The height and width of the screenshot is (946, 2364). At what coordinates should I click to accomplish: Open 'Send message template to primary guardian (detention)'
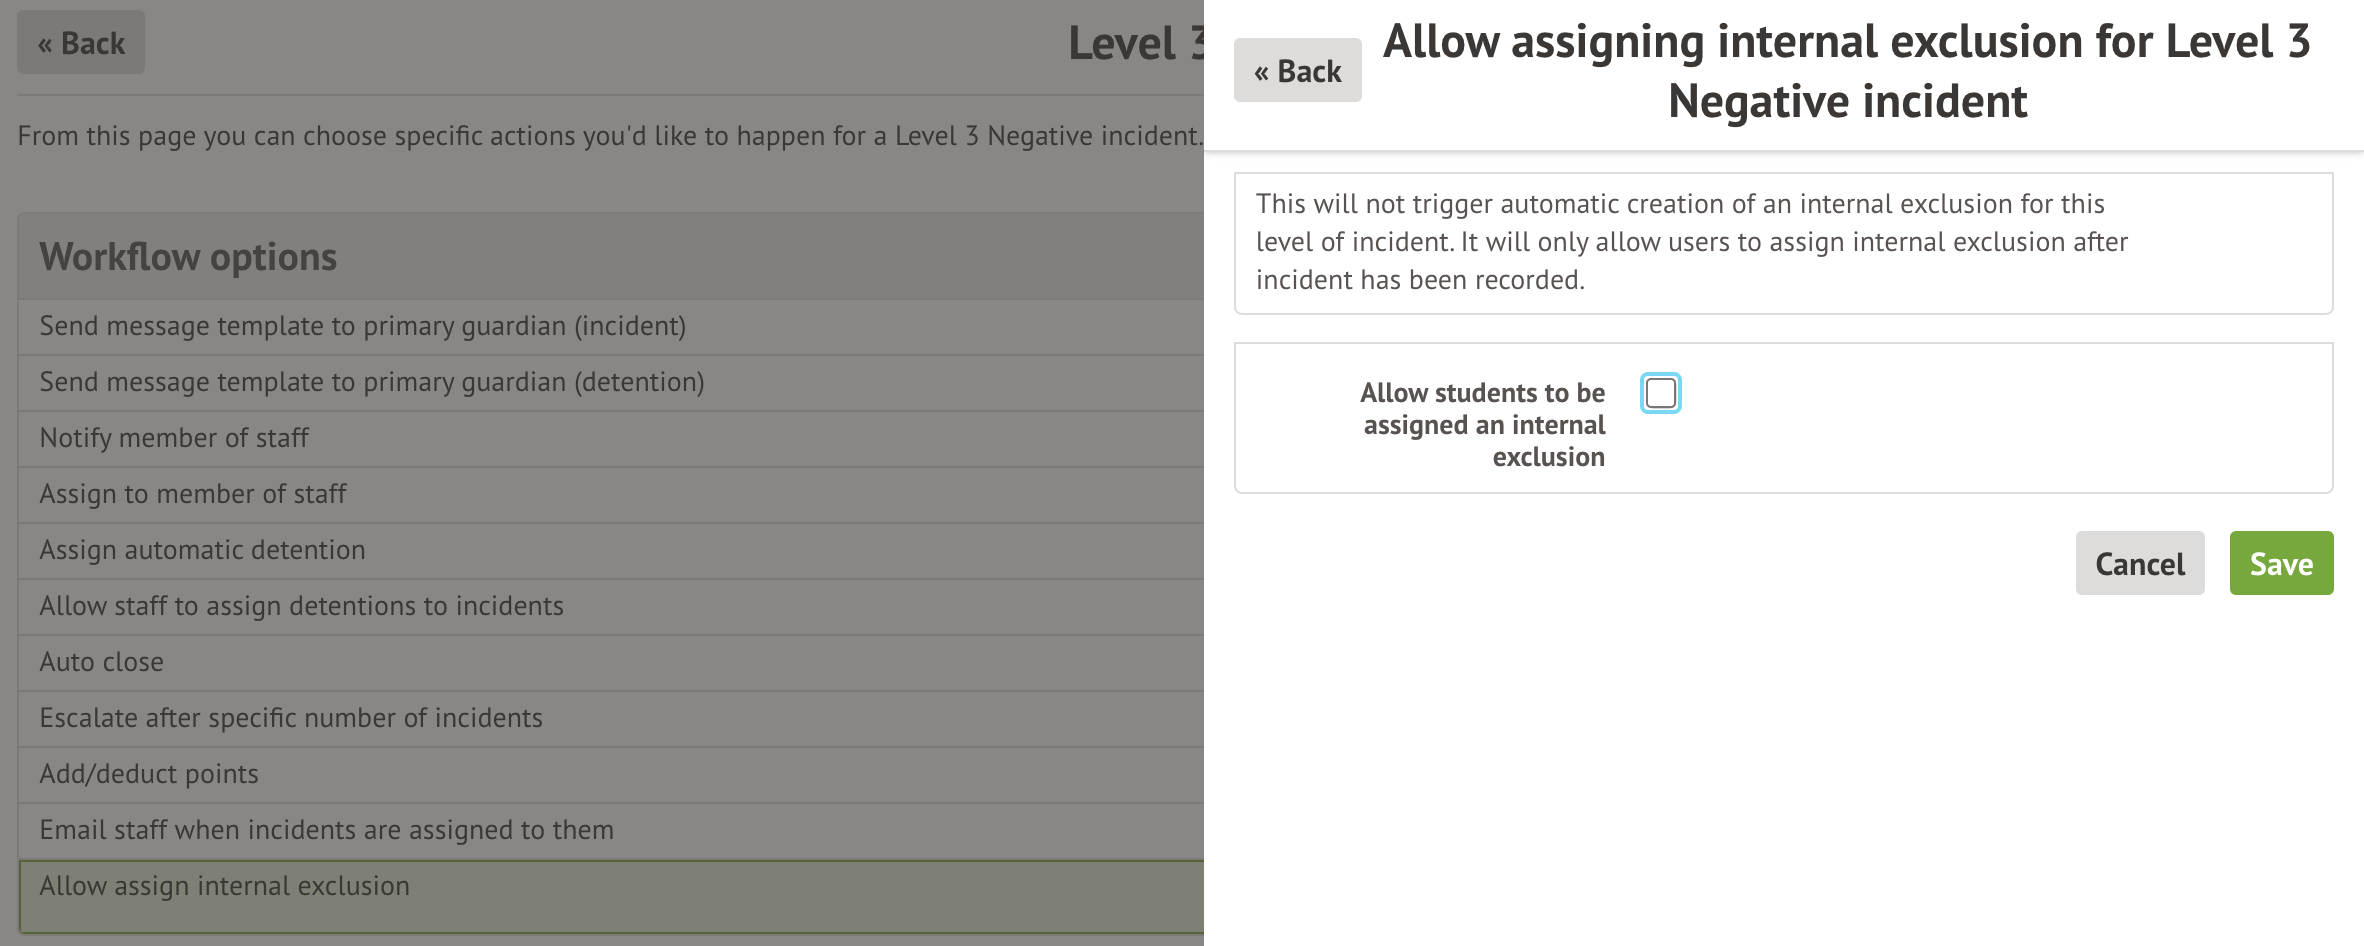click(371, 382)
